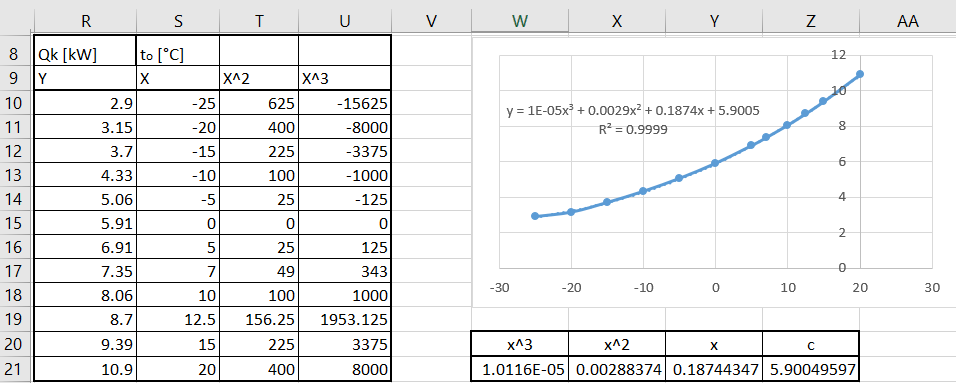Image resolution: width=956 pixels, height=383 pixels.
Task: Click the 'c' label cell
Action: click(810, 345)
